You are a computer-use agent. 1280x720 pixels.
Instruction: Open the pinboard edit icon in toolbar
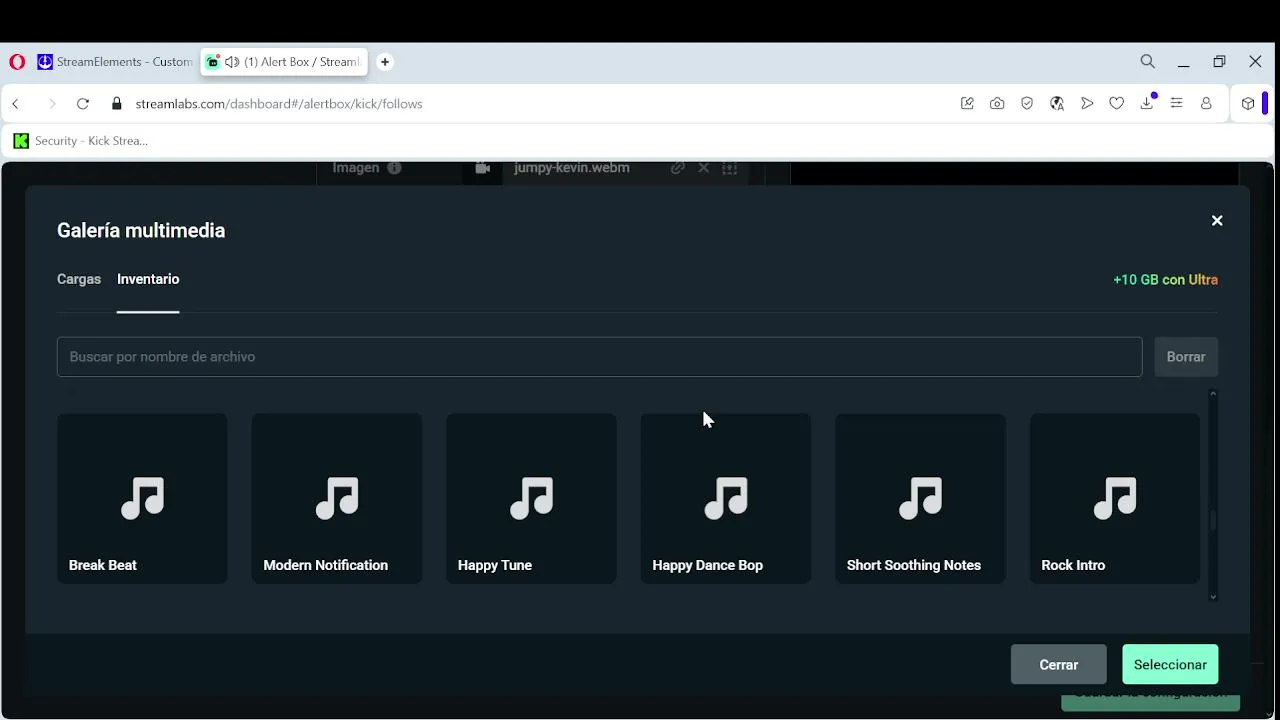coord(967,104)
